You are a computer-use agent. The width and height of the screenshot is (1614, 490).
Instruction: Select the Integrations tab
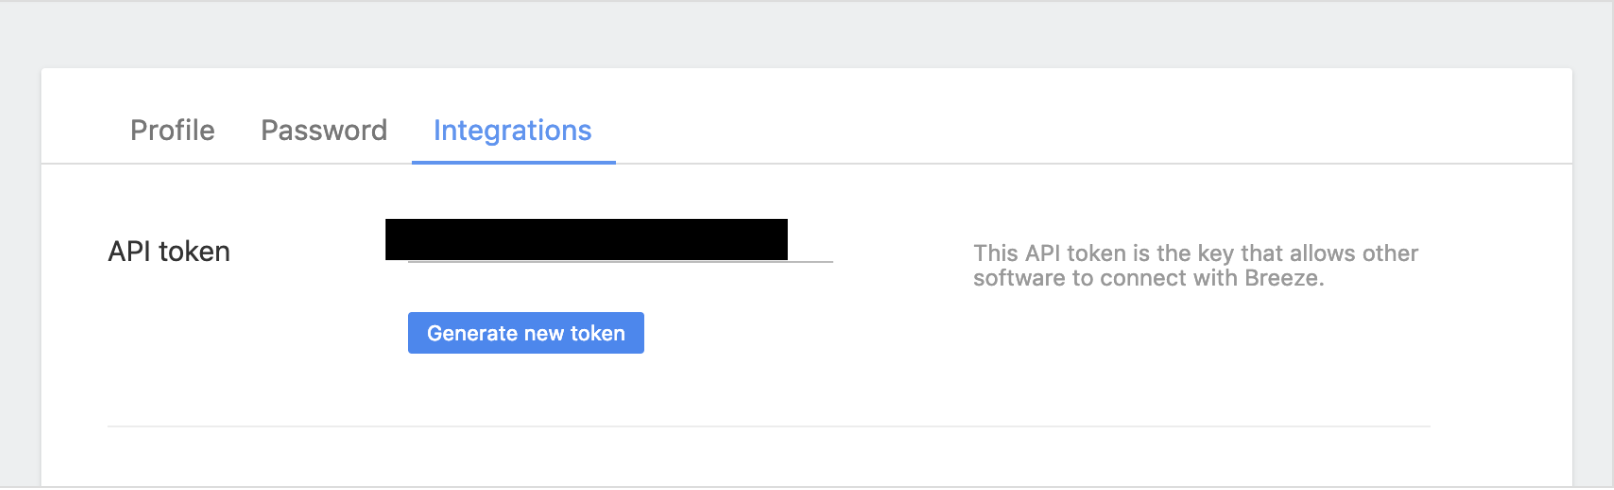point(512,131)
